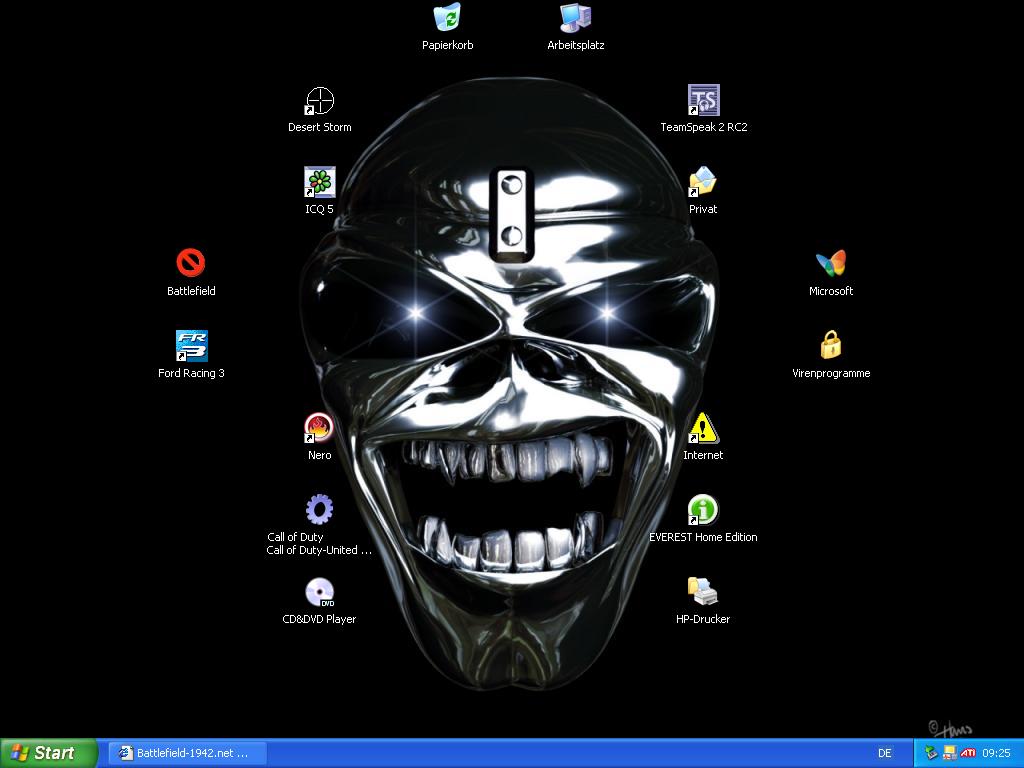Viewport: 1024px width, 768px height.
Task: Select the Papierkorb recycle bin icon
Action: [x=447, y=18]
